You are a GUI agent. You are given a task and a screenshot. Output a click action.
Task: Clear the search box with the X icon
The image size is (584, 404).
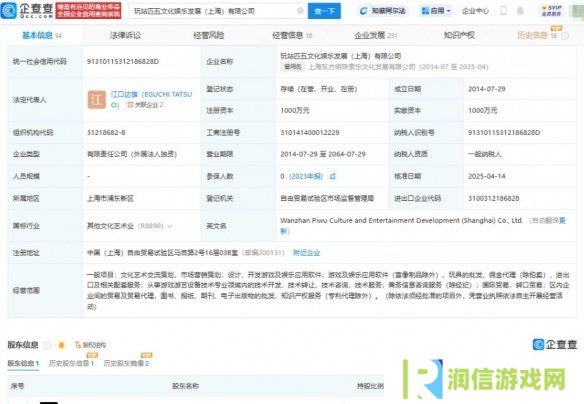(x=300, y=11)
